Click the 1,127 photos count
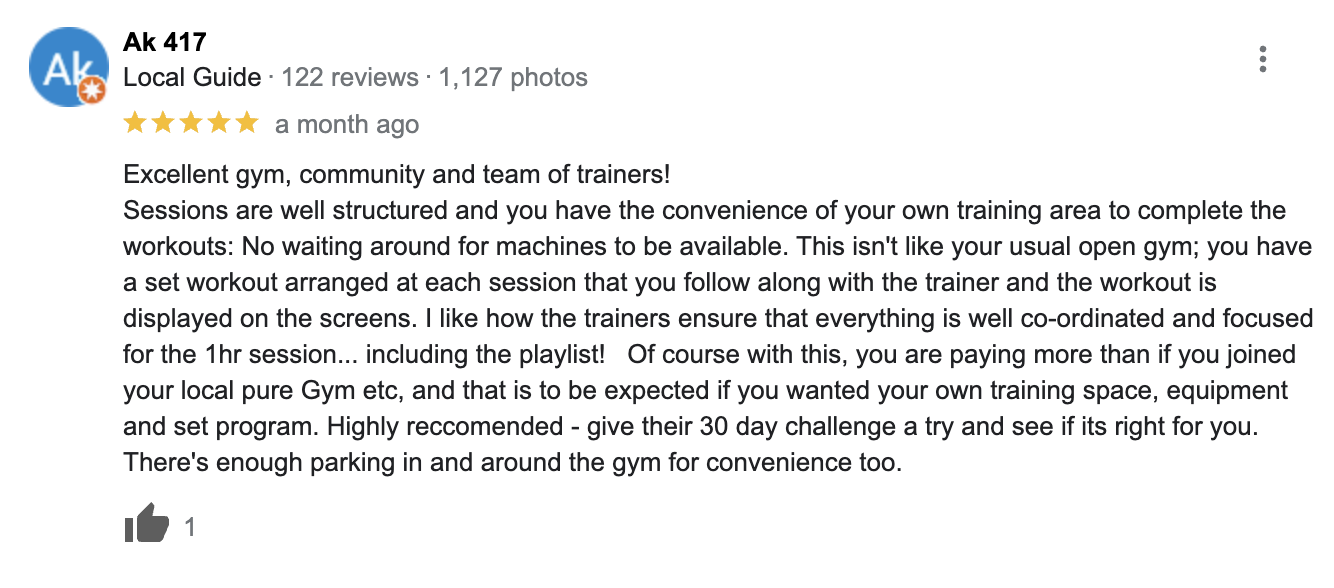Image resolution: width=1334 pixels, height=588 pixels. tap(513, 78)
